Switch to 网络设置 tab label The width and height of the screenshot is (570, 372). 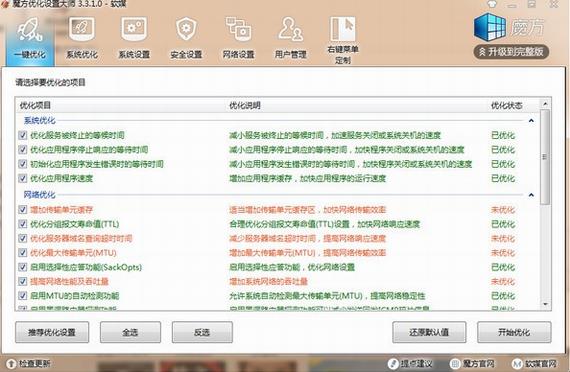[x=238, y=55]
